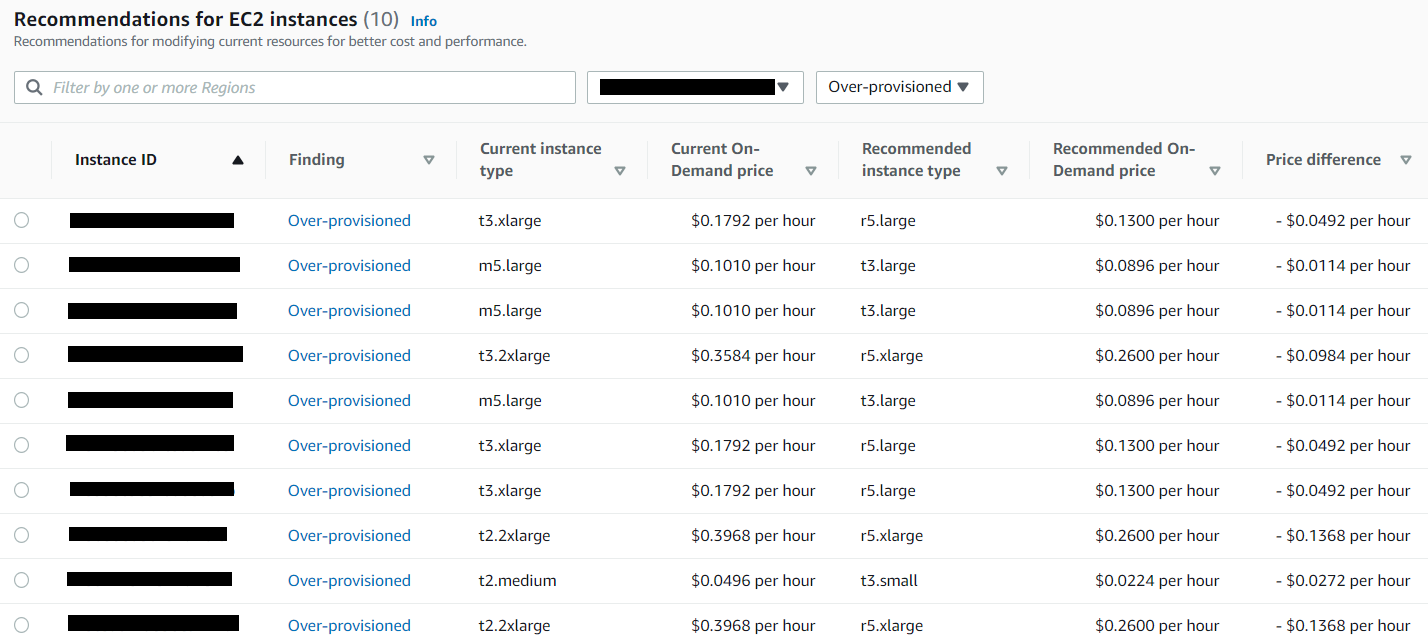Click the Recommended On-Demand price sort arrow
Image resolution: width=1428 pixels, height=644 pixels.
coord(1215,171)
